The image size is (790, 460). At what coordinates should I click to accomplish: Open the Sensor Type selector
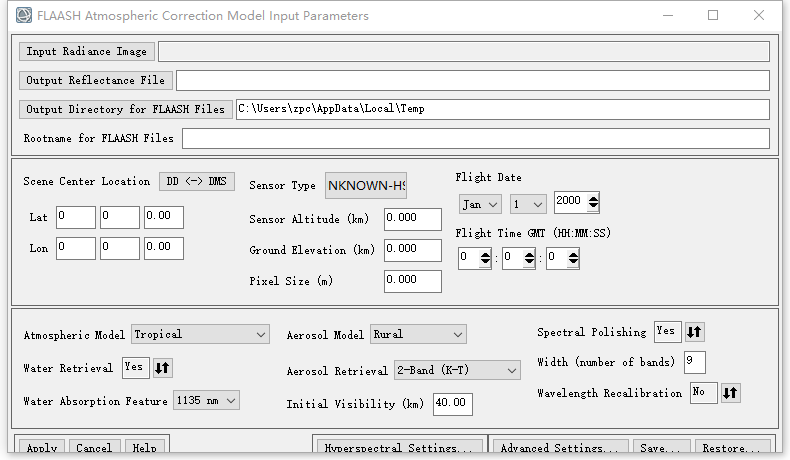click(366, 185)
